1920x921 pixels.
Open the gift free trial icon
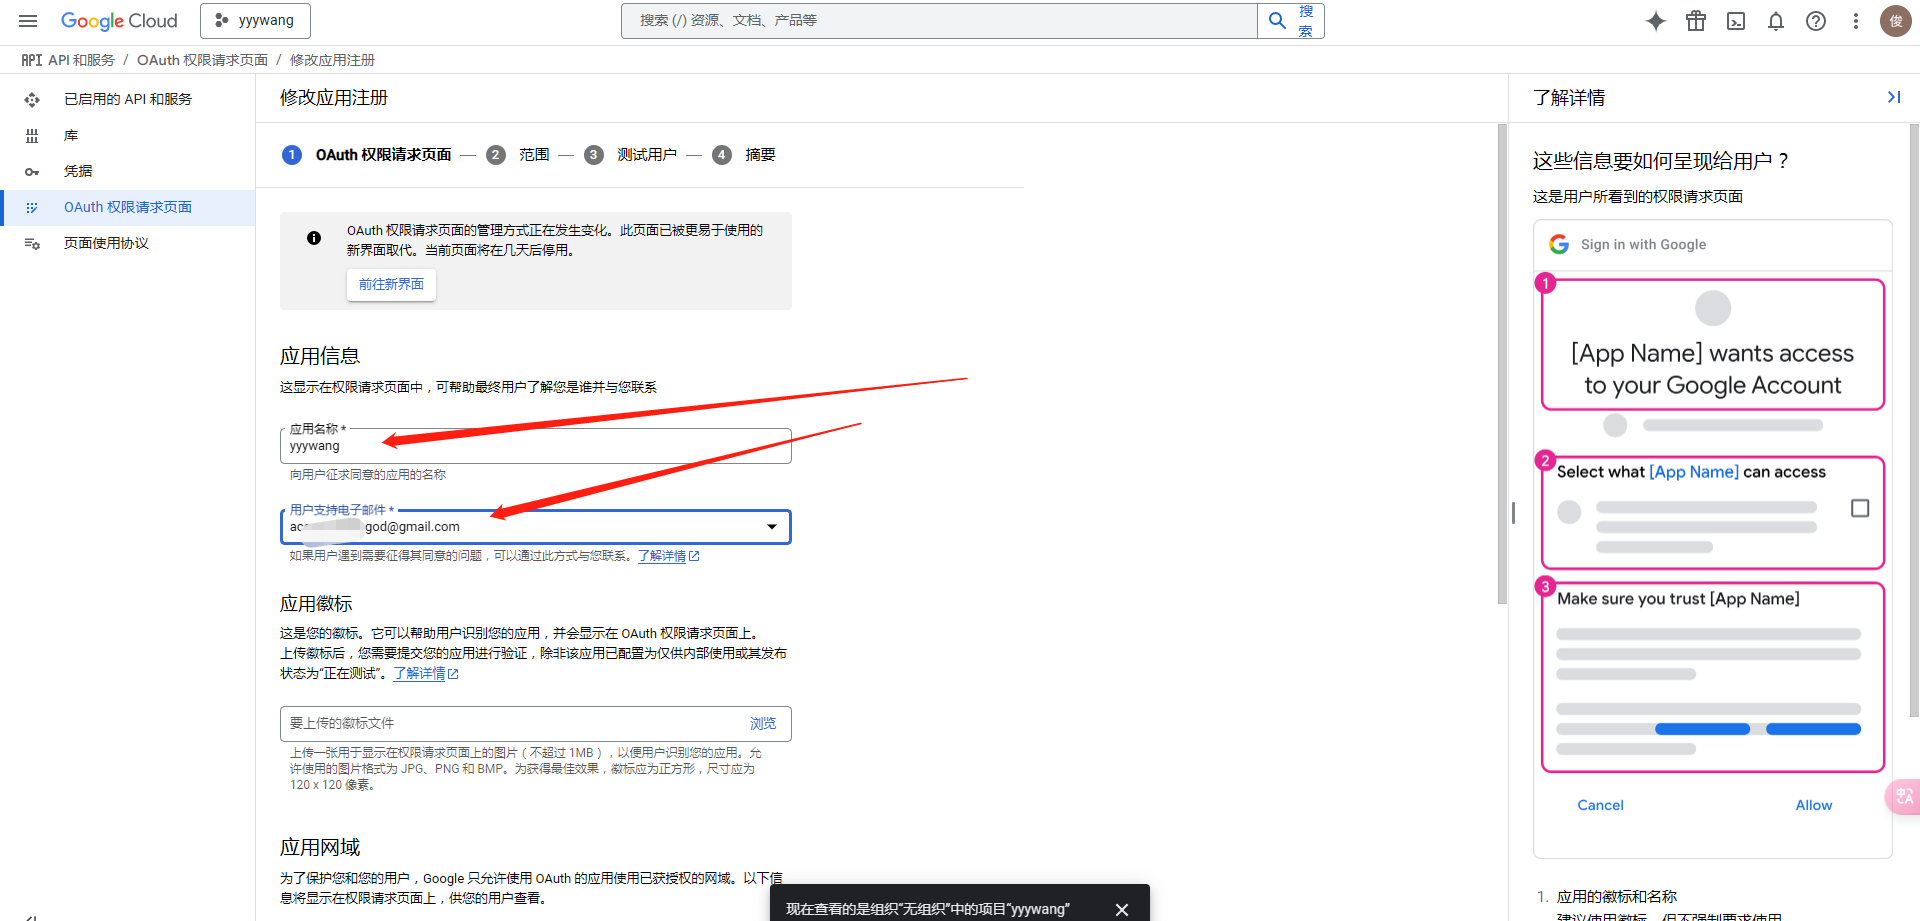(1696, 21)
